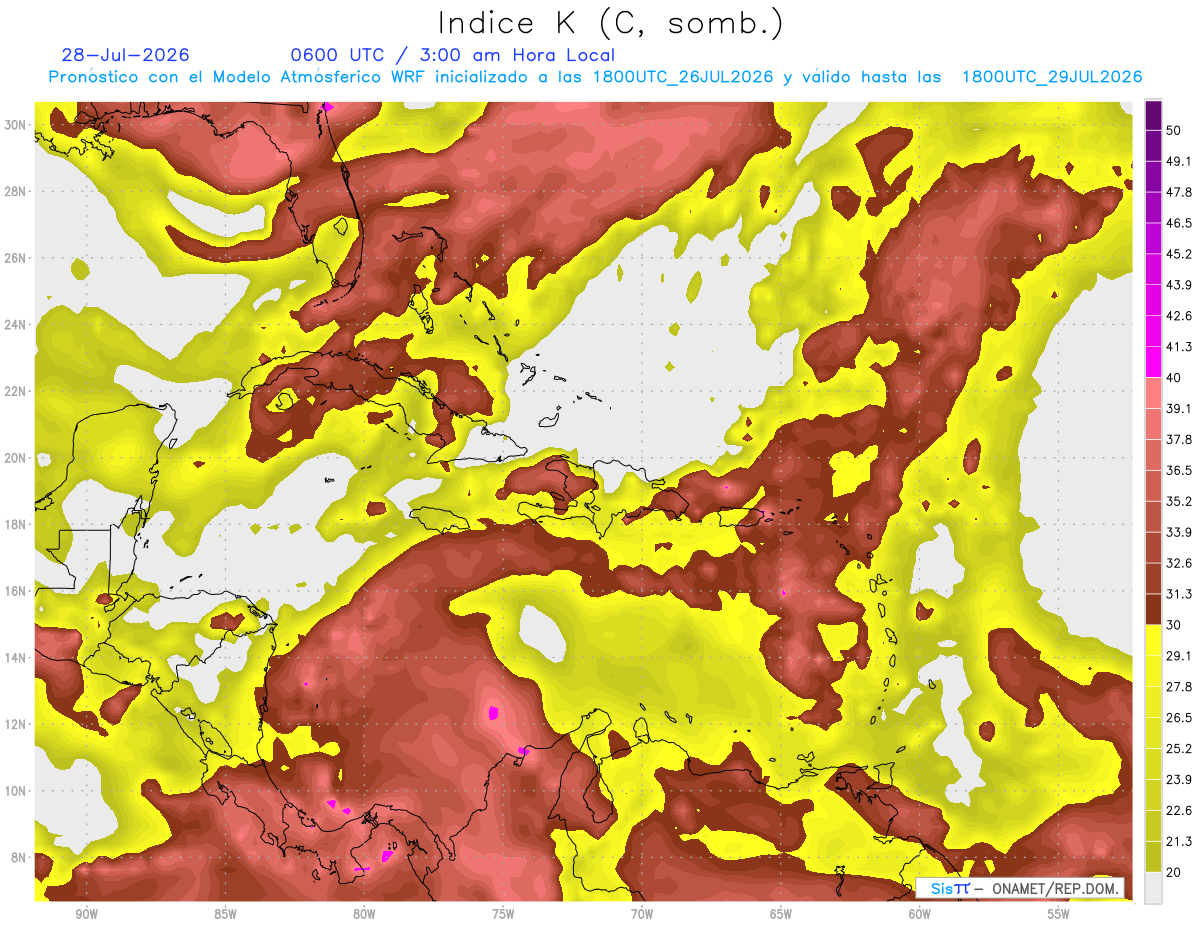Click legend value "36.5"
Viewport: 1200px width, 927px height.
(x=1178, y=470)
